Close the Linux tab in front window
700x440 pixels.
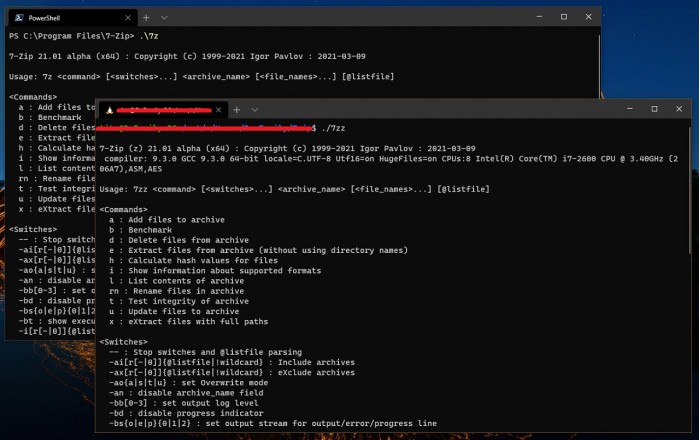coord(218,110)
